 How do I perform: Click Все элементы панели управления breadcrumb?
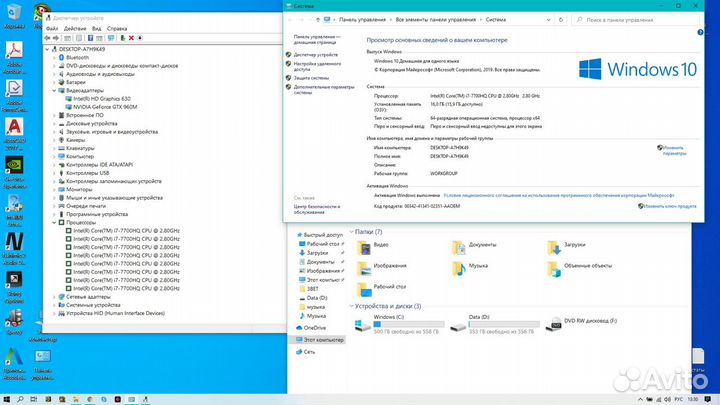pos(436,20)
